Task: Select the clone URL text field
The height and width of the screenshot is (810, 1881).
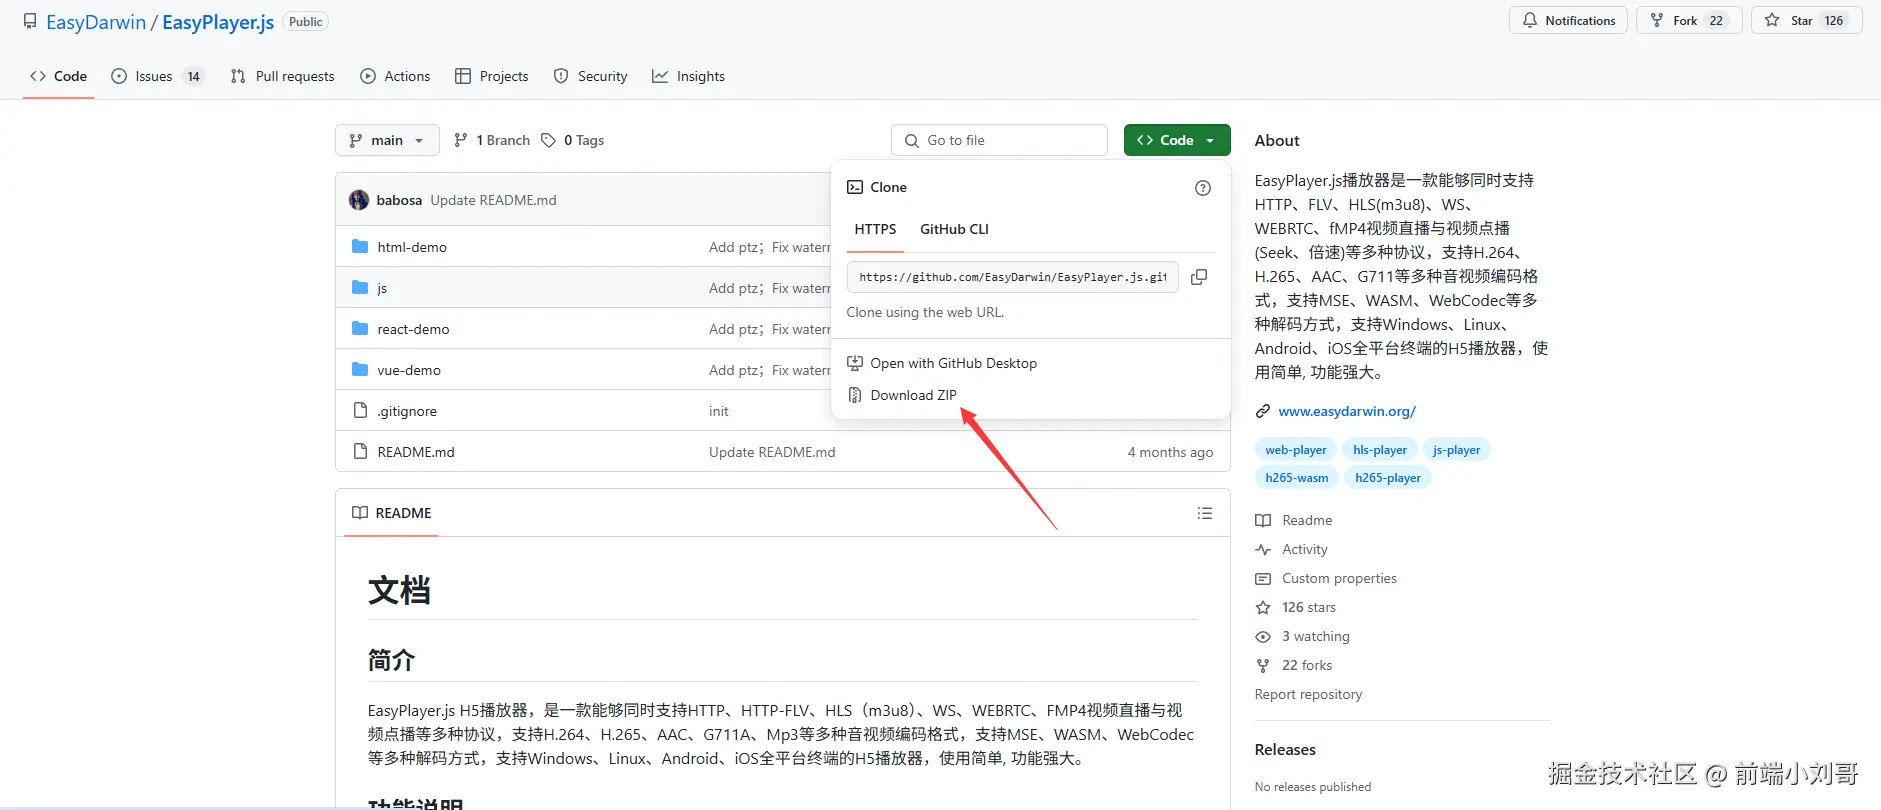Action: 1012,277
